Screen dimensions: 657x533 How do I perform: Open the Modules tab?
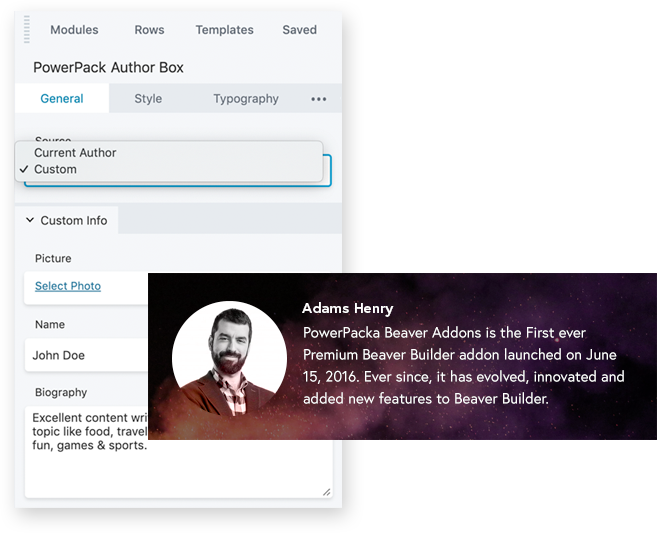(x=74, y=30)
